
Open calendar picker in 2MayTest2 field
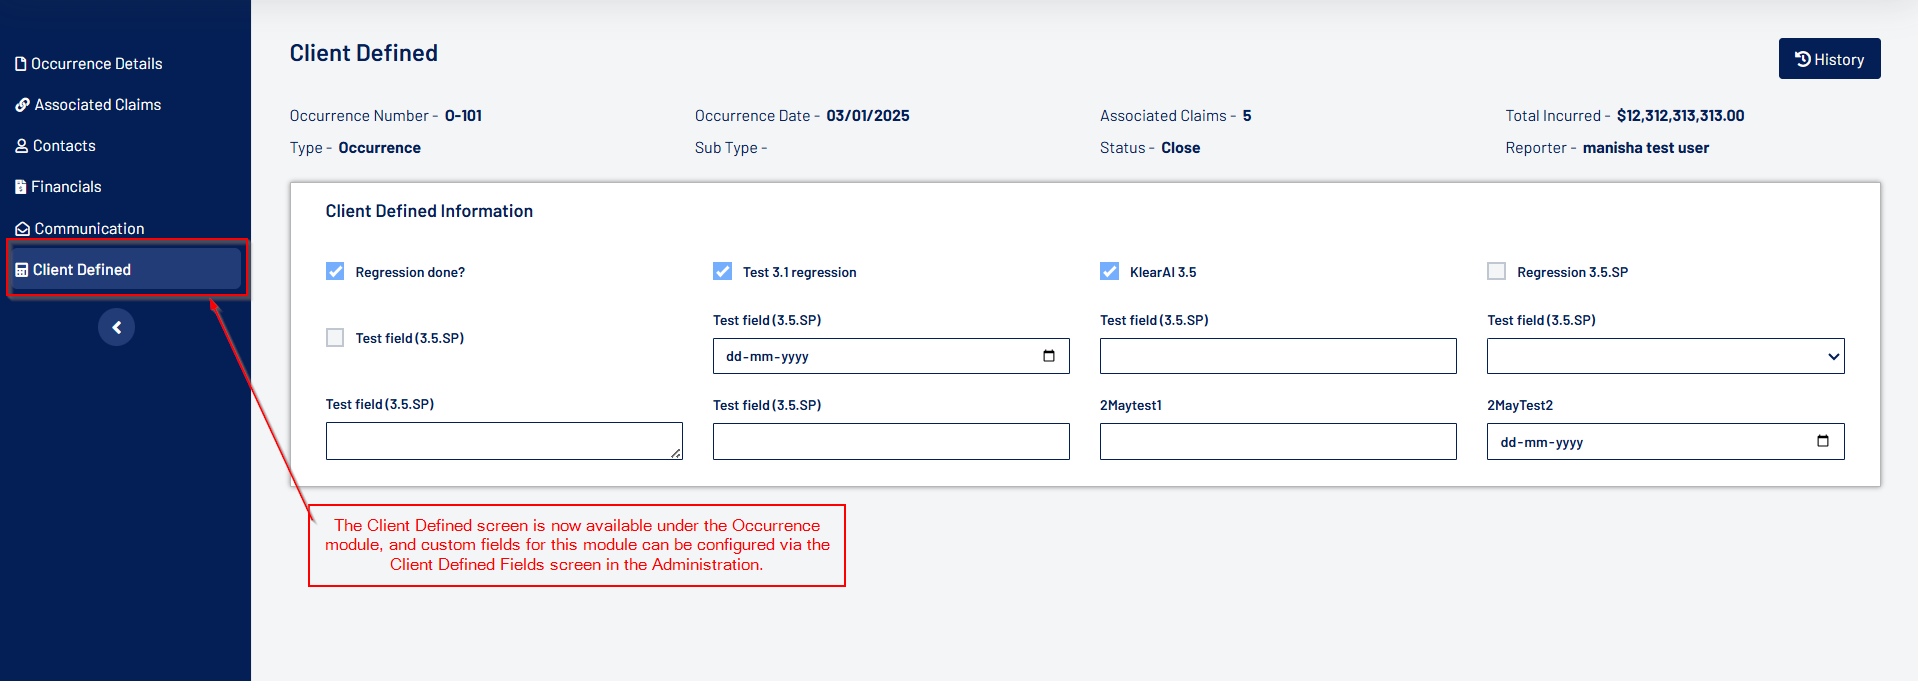[1822, 441]
